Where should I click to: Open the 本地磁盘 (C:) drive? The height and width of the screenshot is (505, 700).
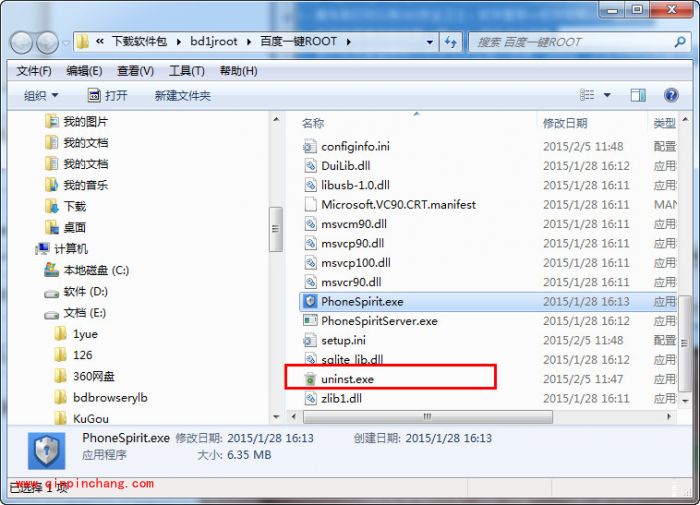pos(86,270)
